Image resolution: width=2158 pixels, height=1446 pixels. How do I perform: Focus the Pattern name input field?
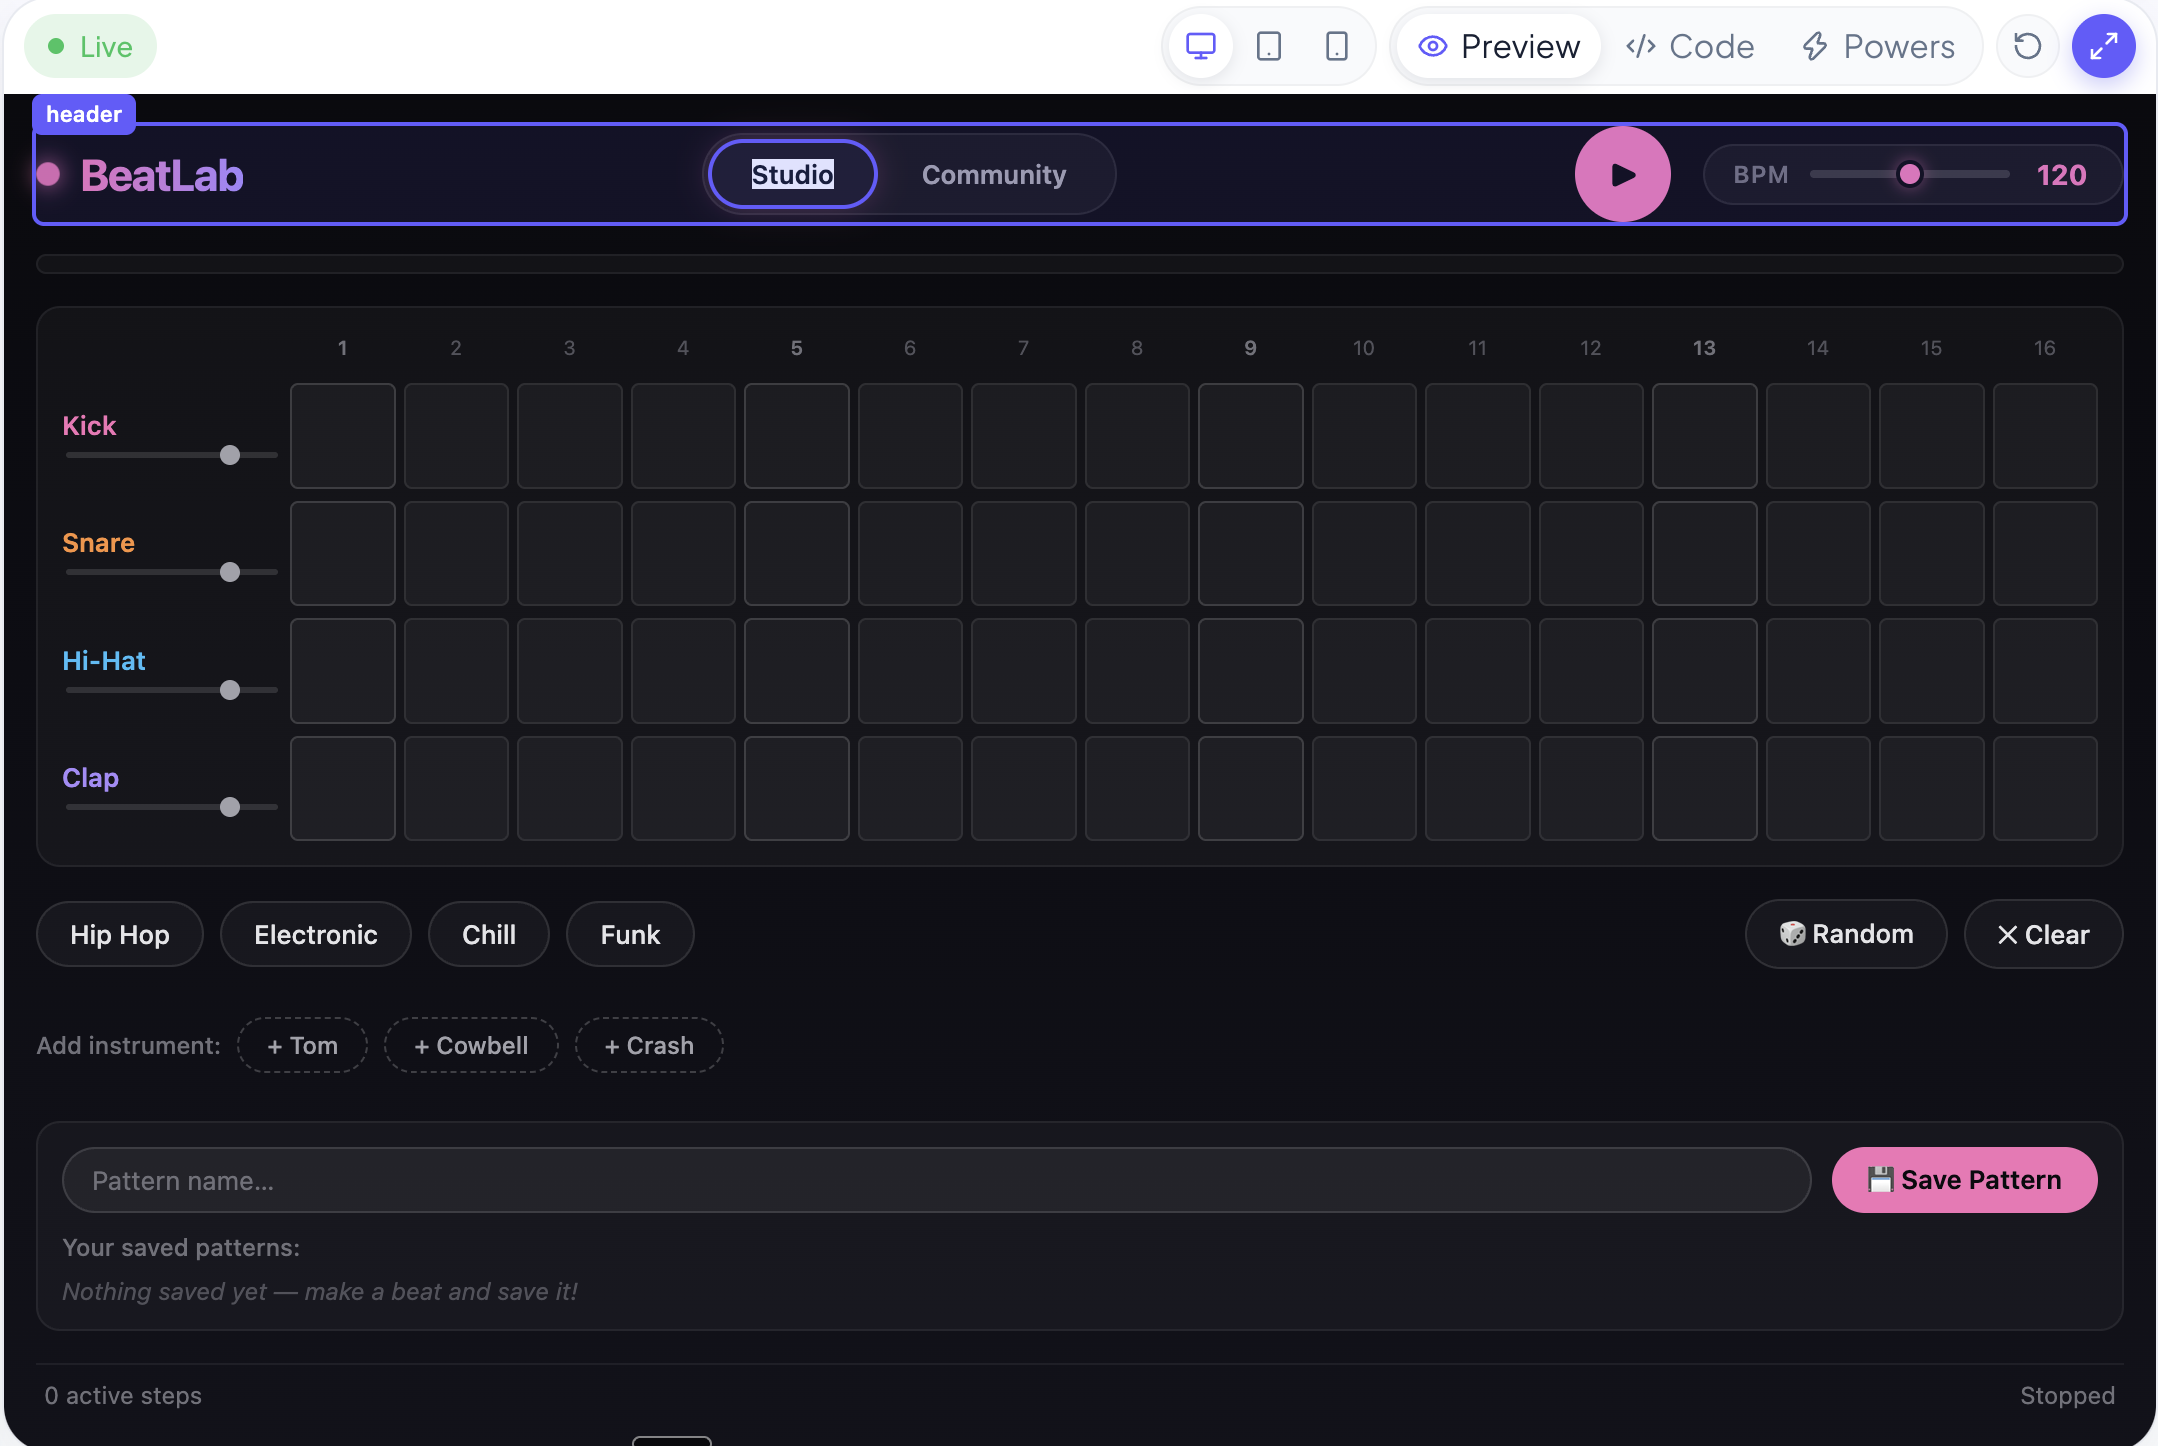point(936,1180)
